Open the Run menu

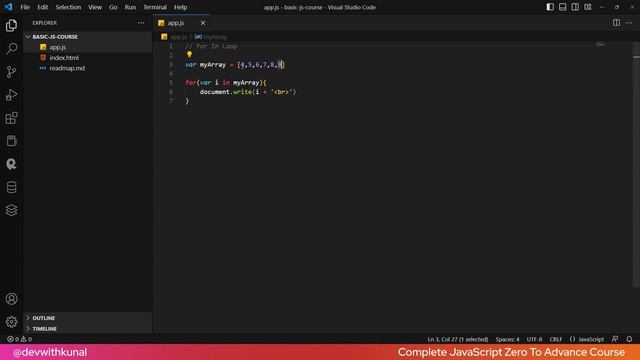pos(130,7)
